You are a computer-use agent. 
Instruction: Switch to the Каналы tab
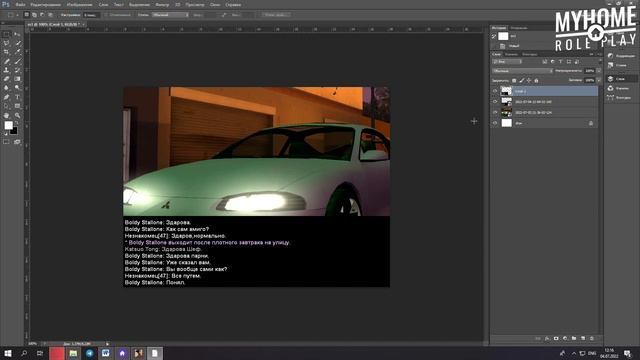pos(511,54)
